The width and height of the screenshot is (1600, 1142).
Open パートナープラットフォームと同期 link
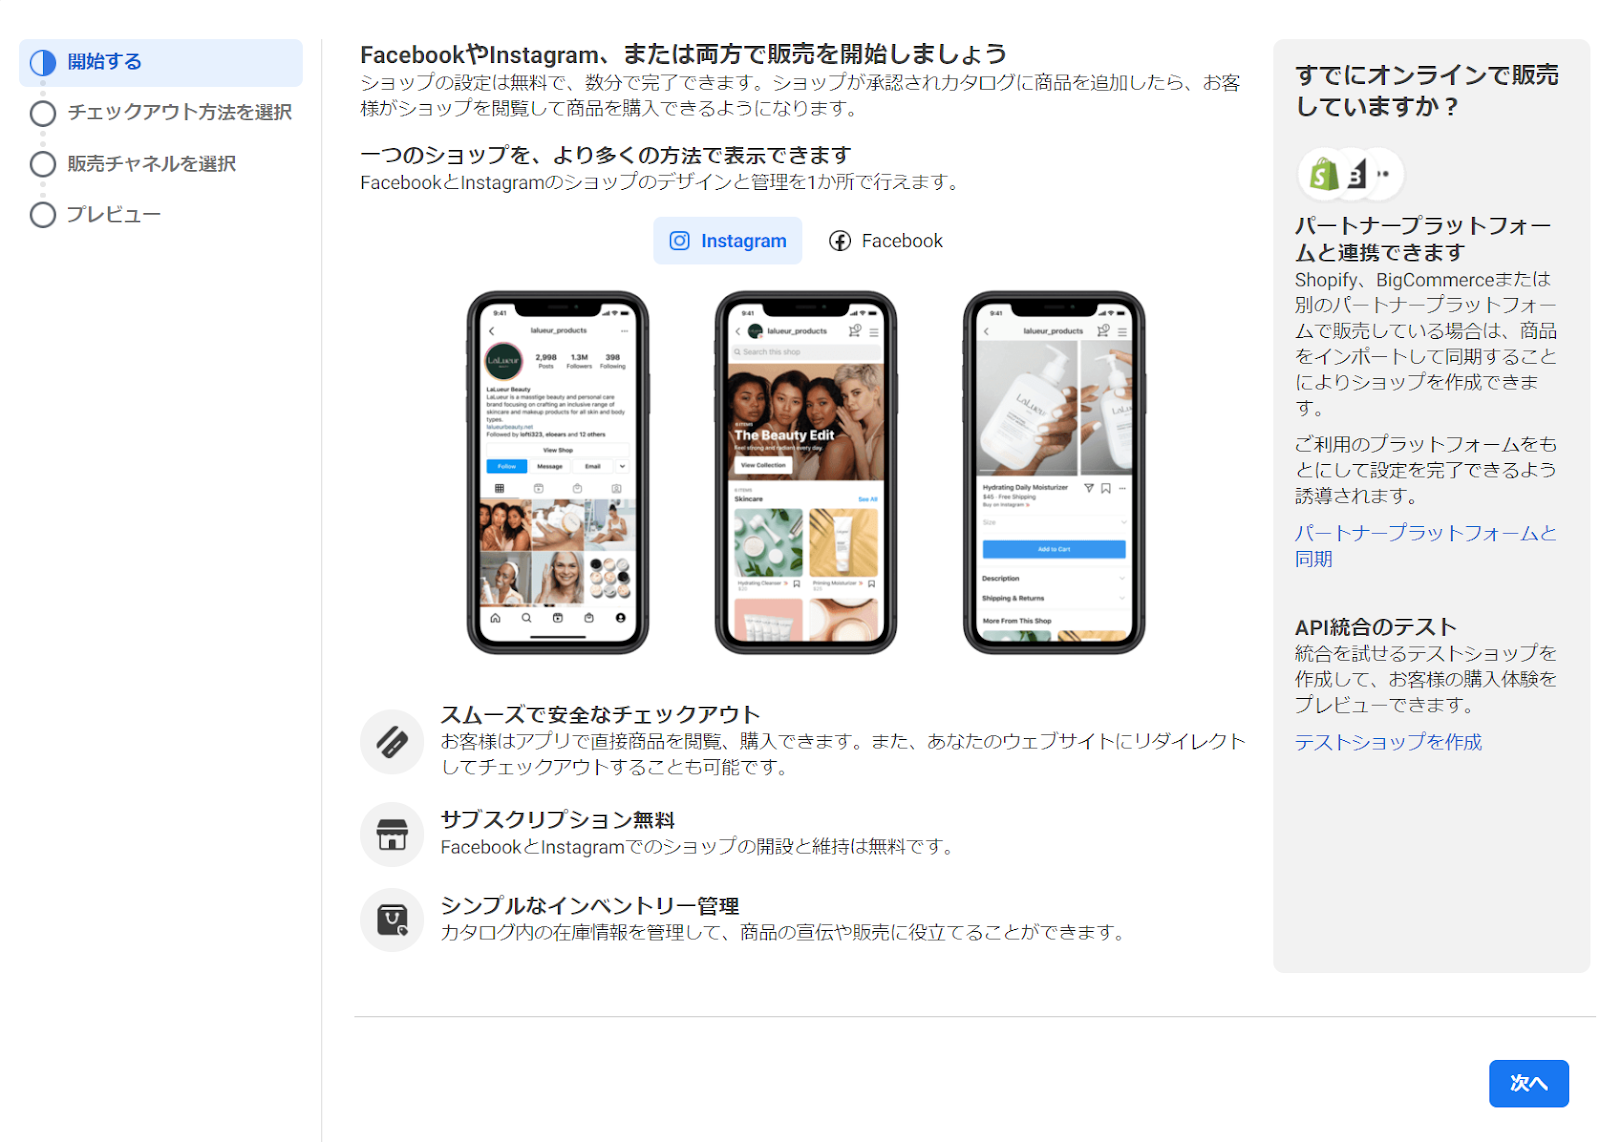[1425, 546]
